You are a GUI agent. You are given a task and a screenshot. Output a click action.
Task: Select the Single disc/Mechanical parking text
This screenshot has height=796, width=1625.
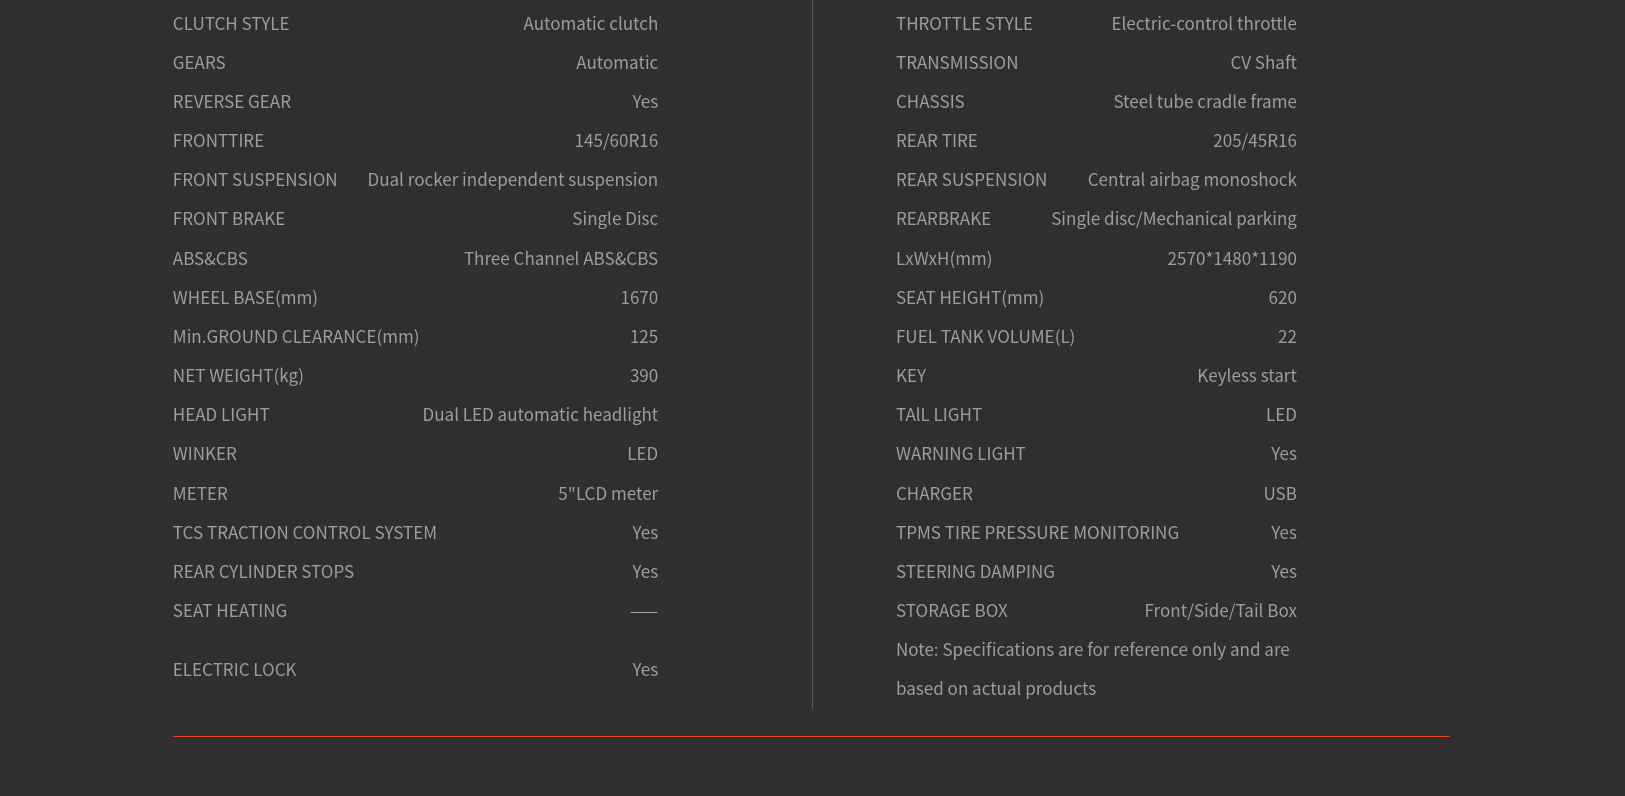coord(1174,219)
